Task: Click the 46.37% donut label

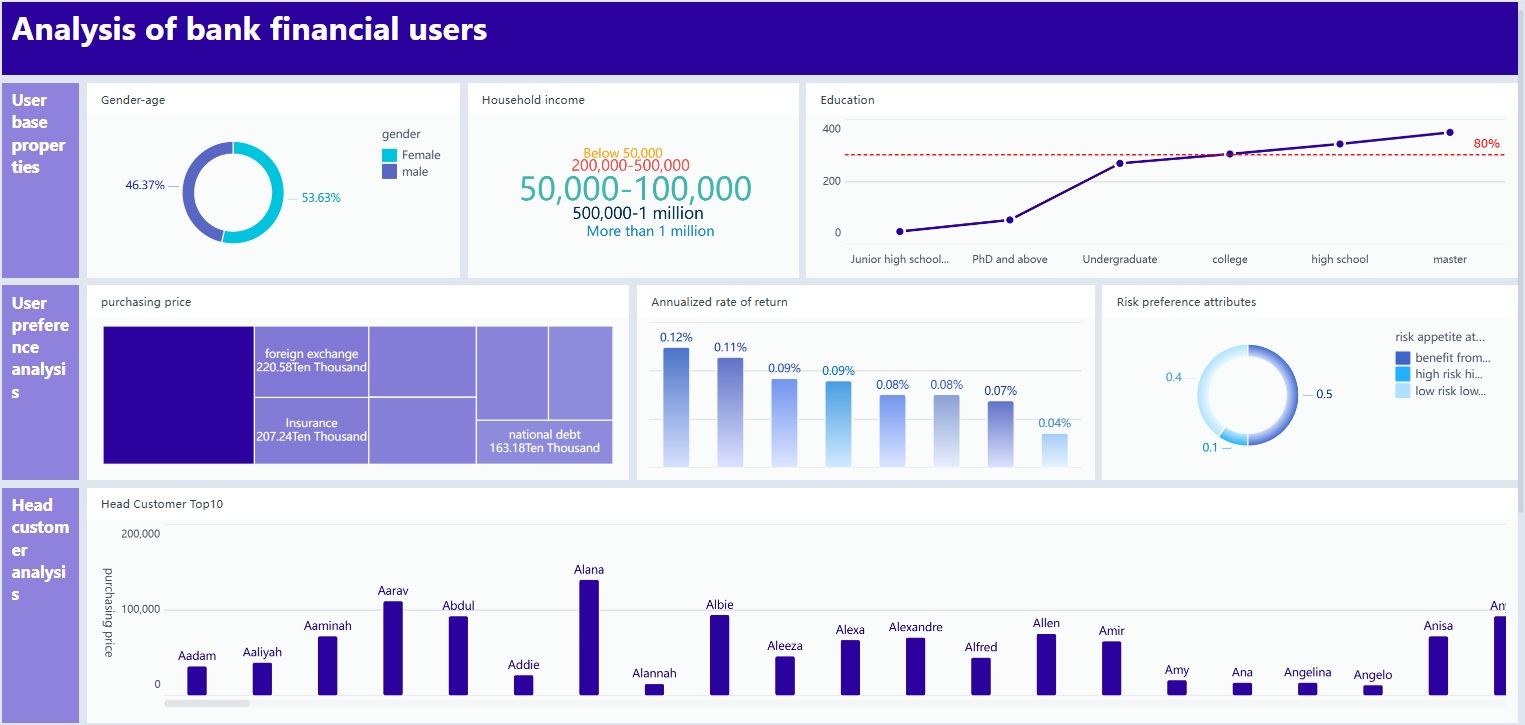Action: [x=145, y=185]
